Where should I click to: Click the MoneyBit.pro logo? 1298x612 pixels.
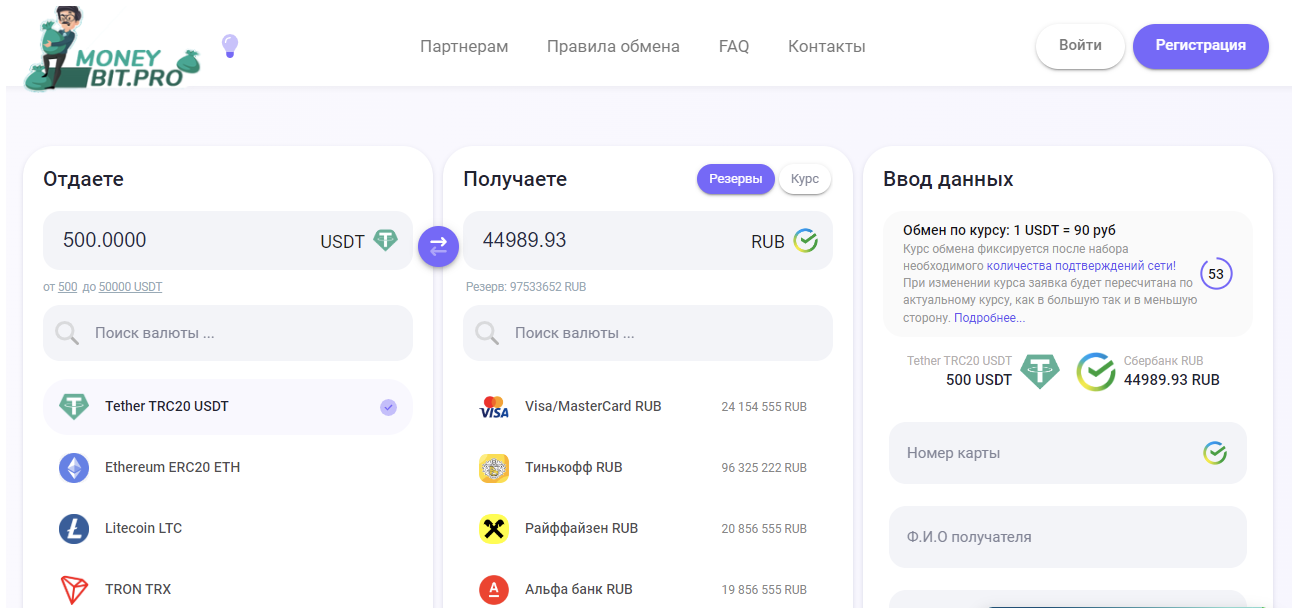point(112,49)
